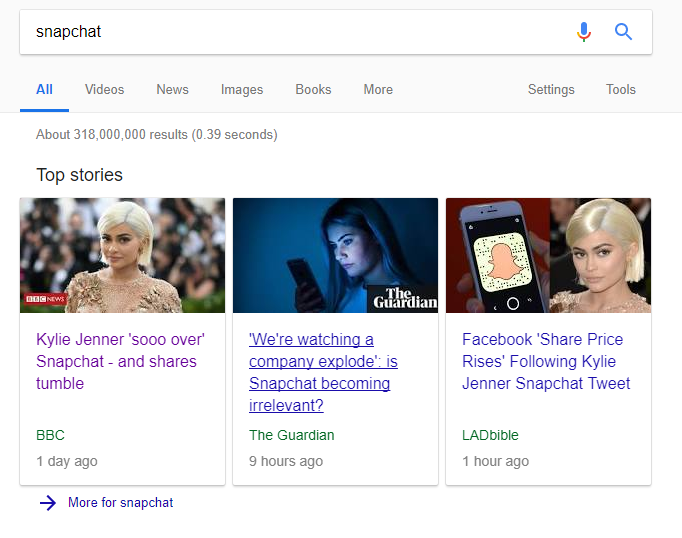Screen dimensions: 682x538
Task: Click the arrow icon beside More for snapchat
Action: pos(48,503)
